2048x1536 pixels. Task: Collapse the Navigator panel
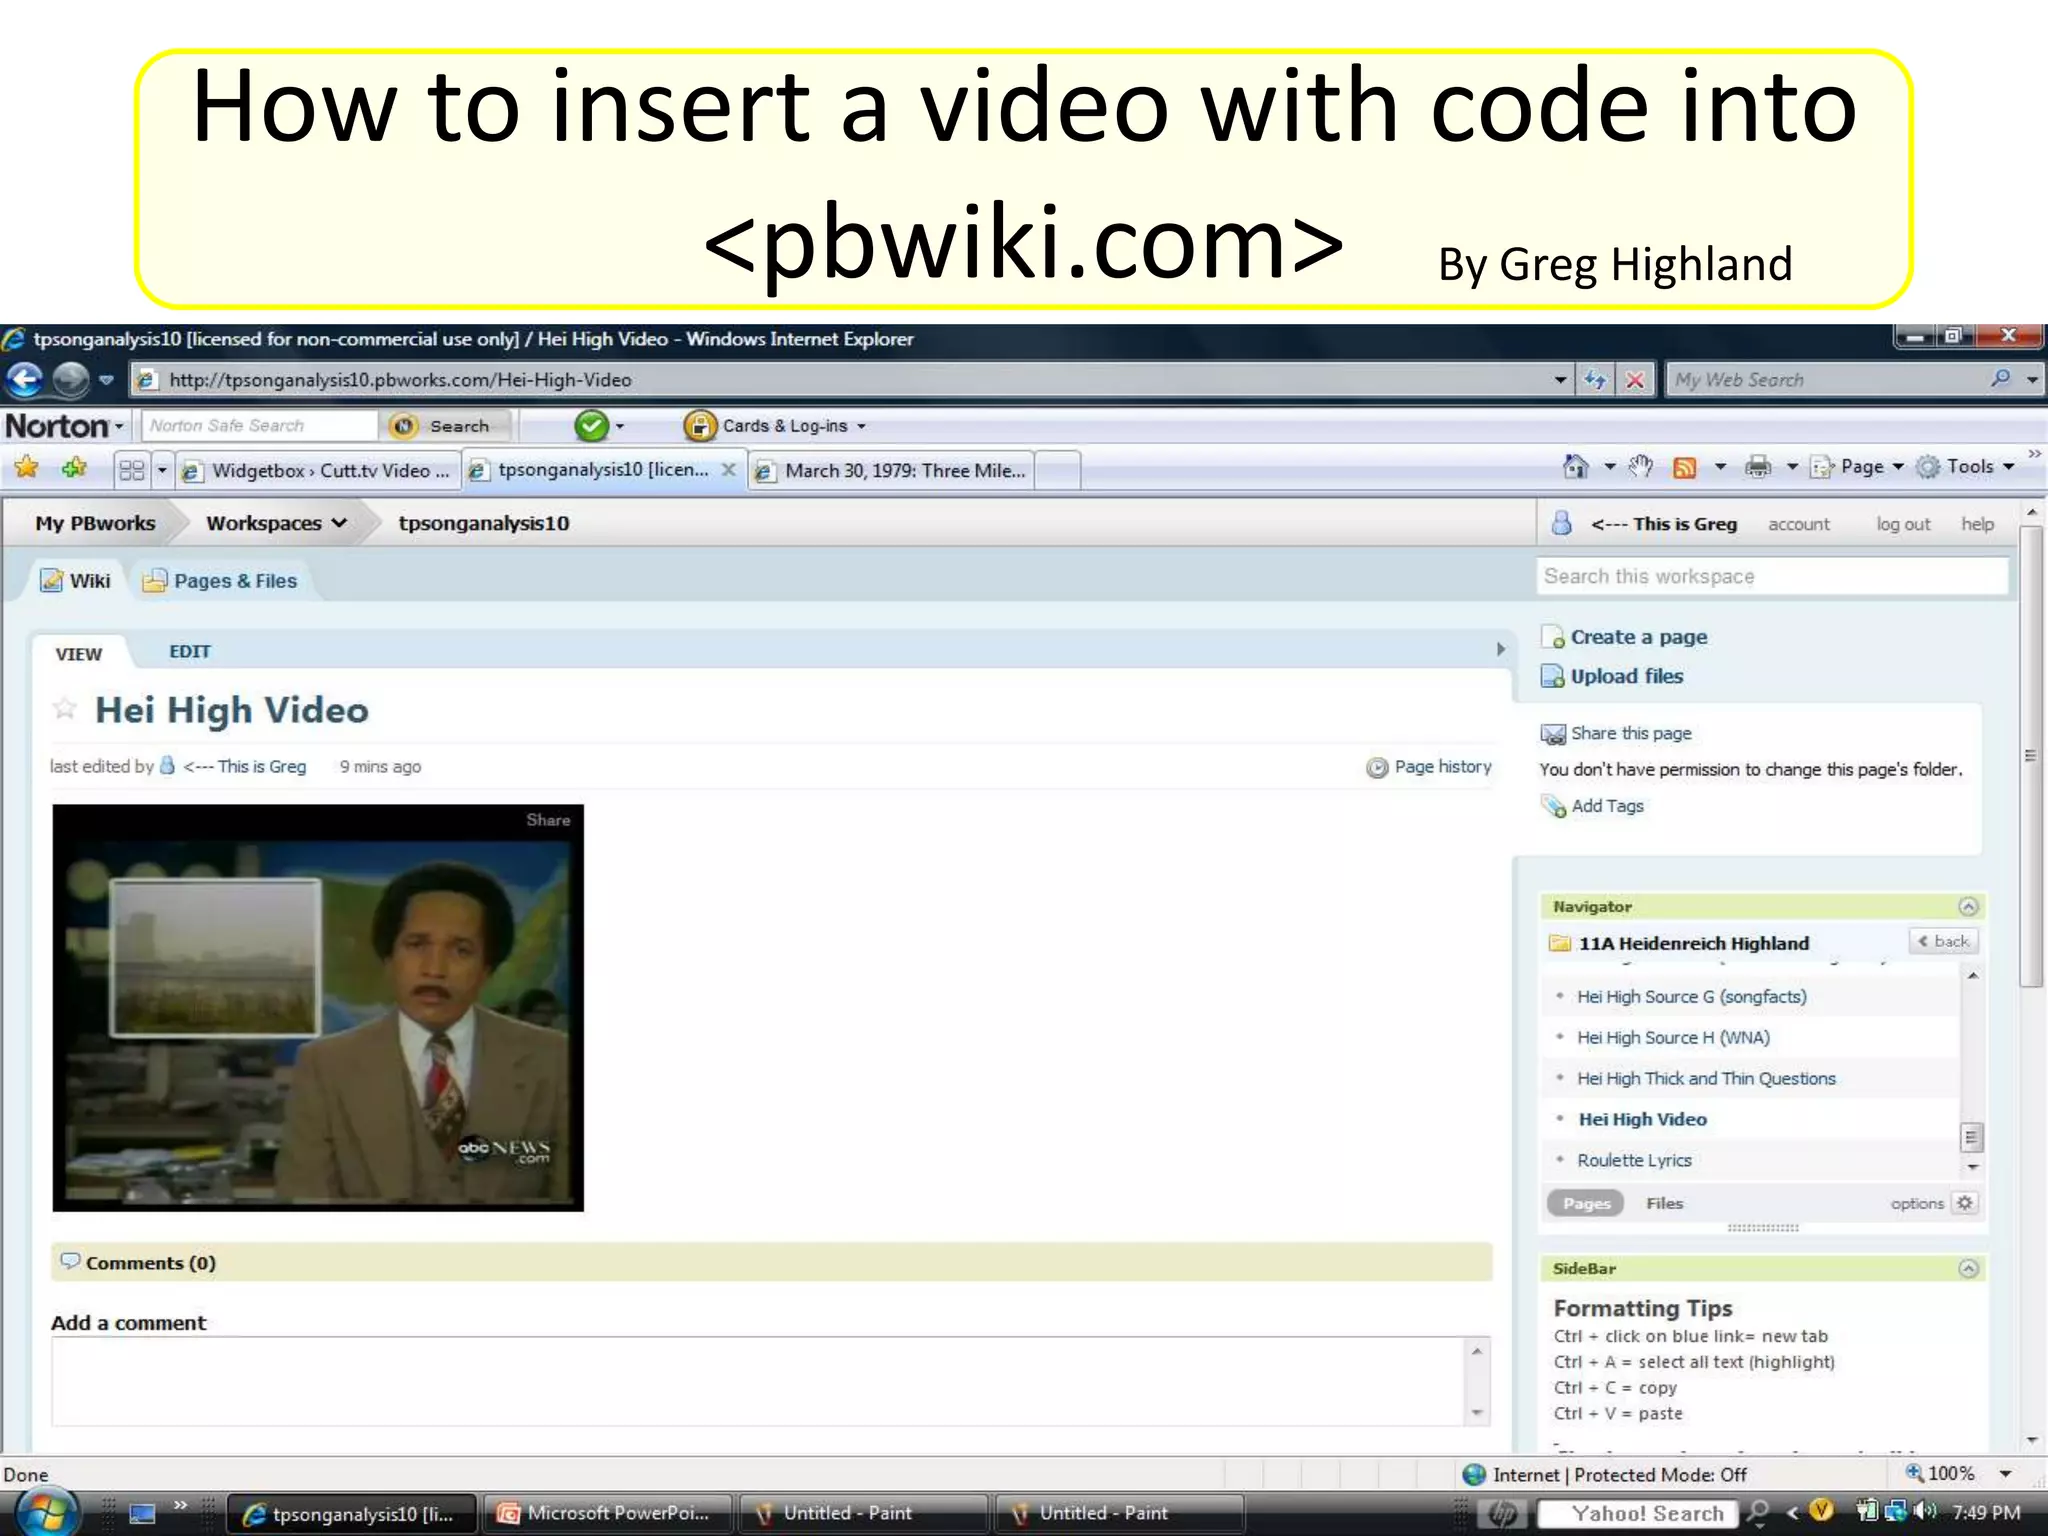[1967, 907]
